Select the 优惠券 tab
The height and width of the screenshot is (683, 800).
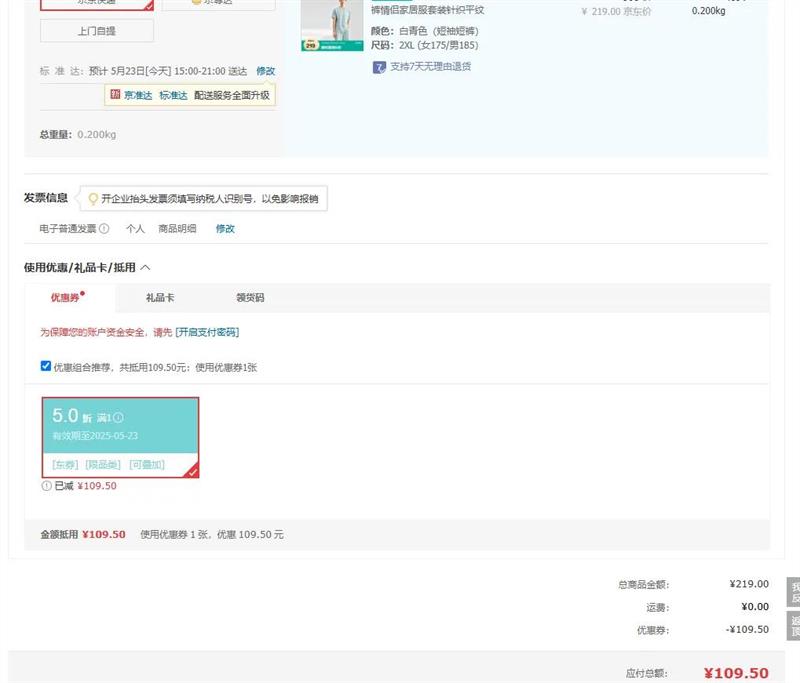[x=66, y=298]
